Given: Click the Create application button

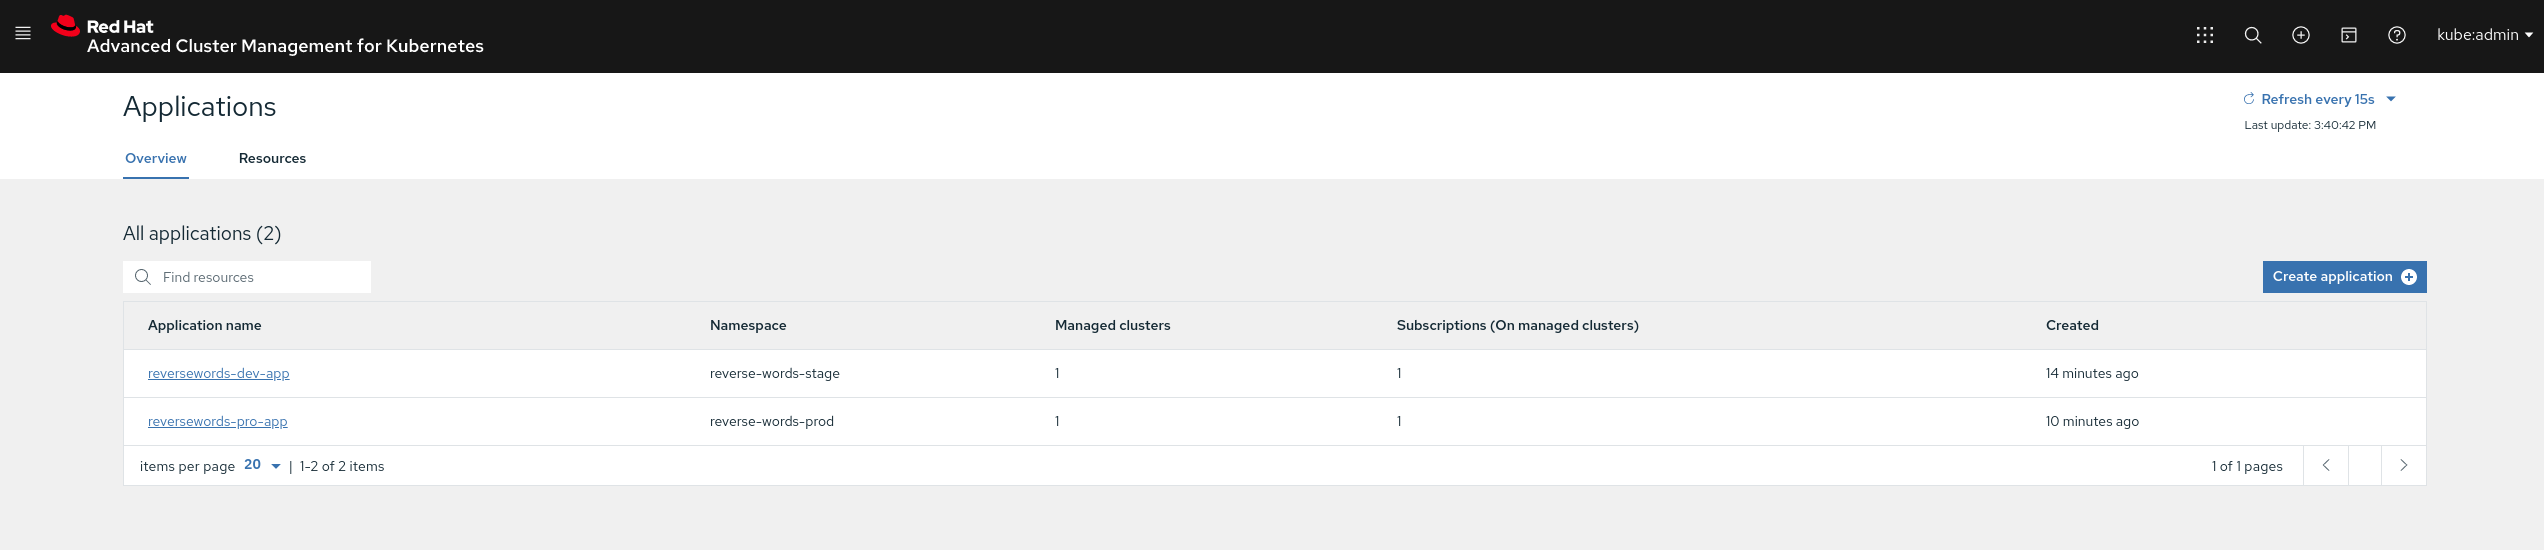Looking at the screenshot, I should click(x=2343, y=277).
